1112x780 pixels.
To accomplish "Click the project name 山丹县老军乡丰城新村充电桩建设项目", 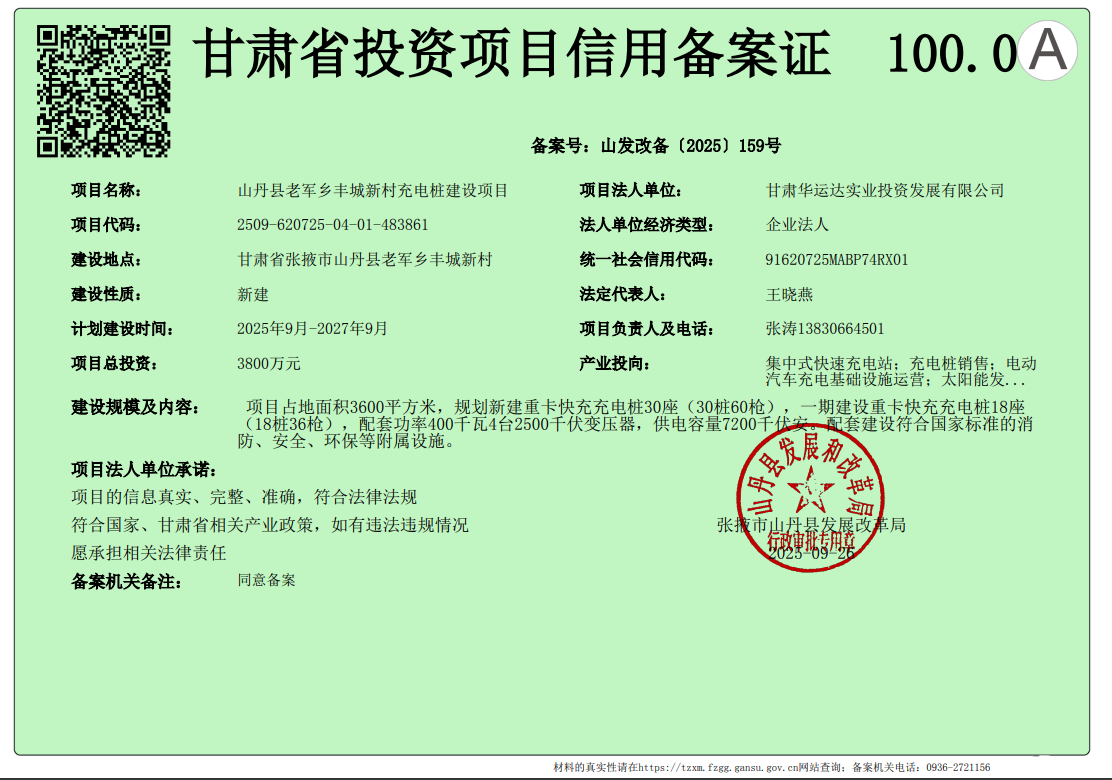I will click(373, 191).
